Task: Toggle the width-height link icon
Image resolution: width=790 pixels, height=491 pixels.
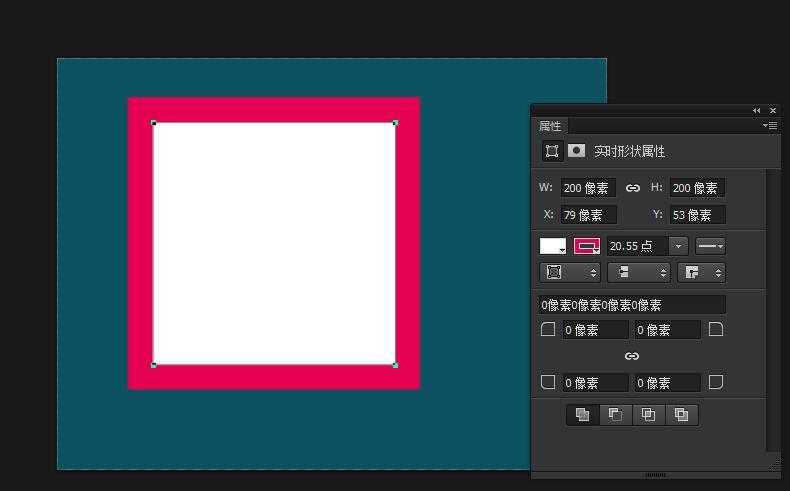Action: coord(632,188)
